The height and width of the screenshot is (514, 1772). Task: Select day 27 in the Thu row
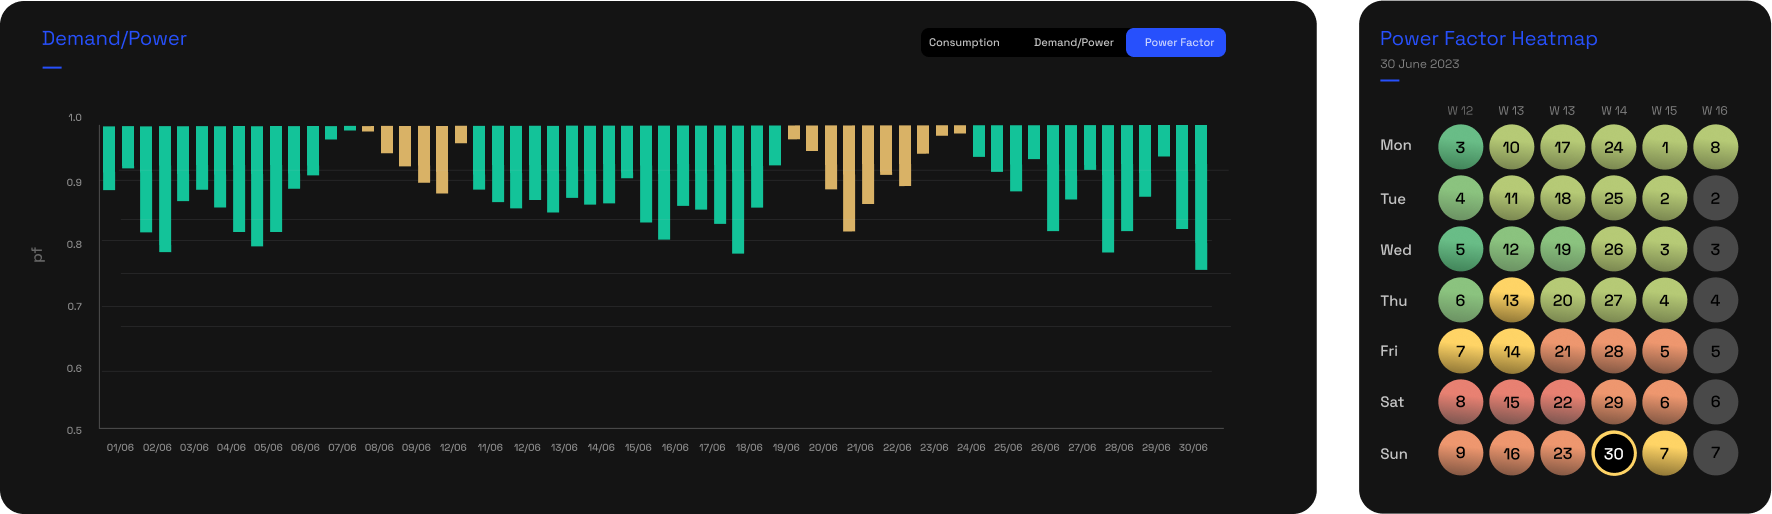coord(1613,300)
